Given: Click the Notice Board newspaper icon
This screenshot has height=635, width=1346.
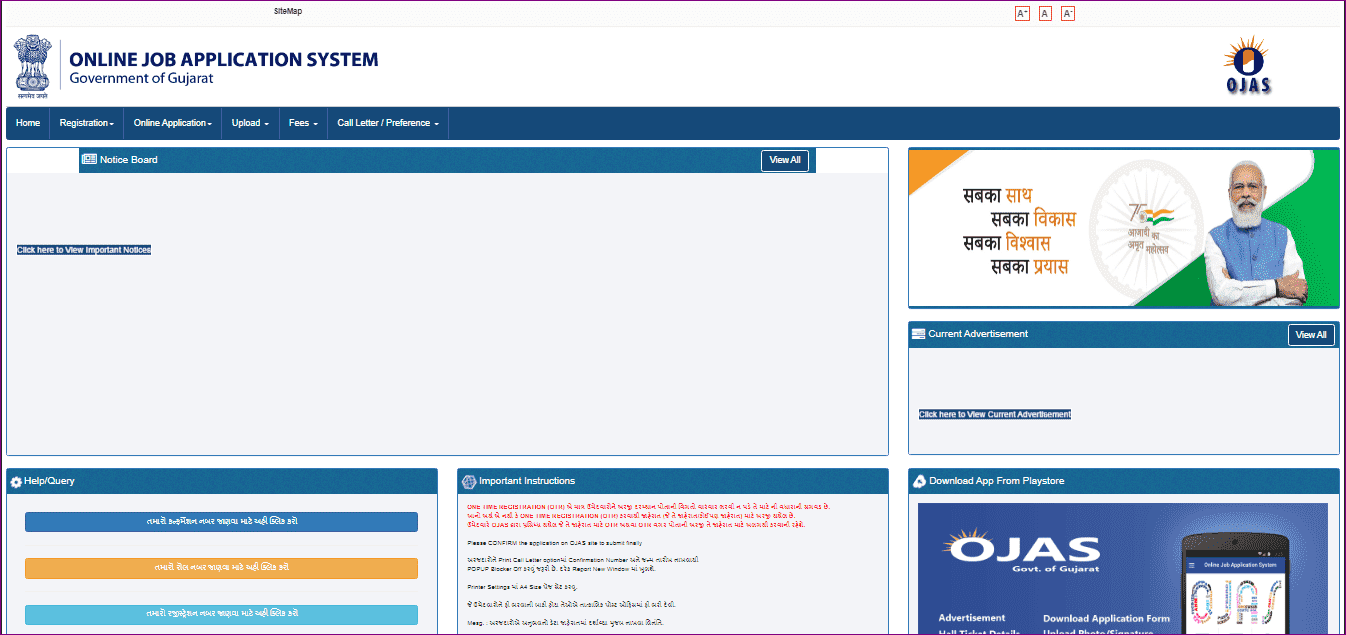Looking at the screenshot, I should (x=89, y=160).
